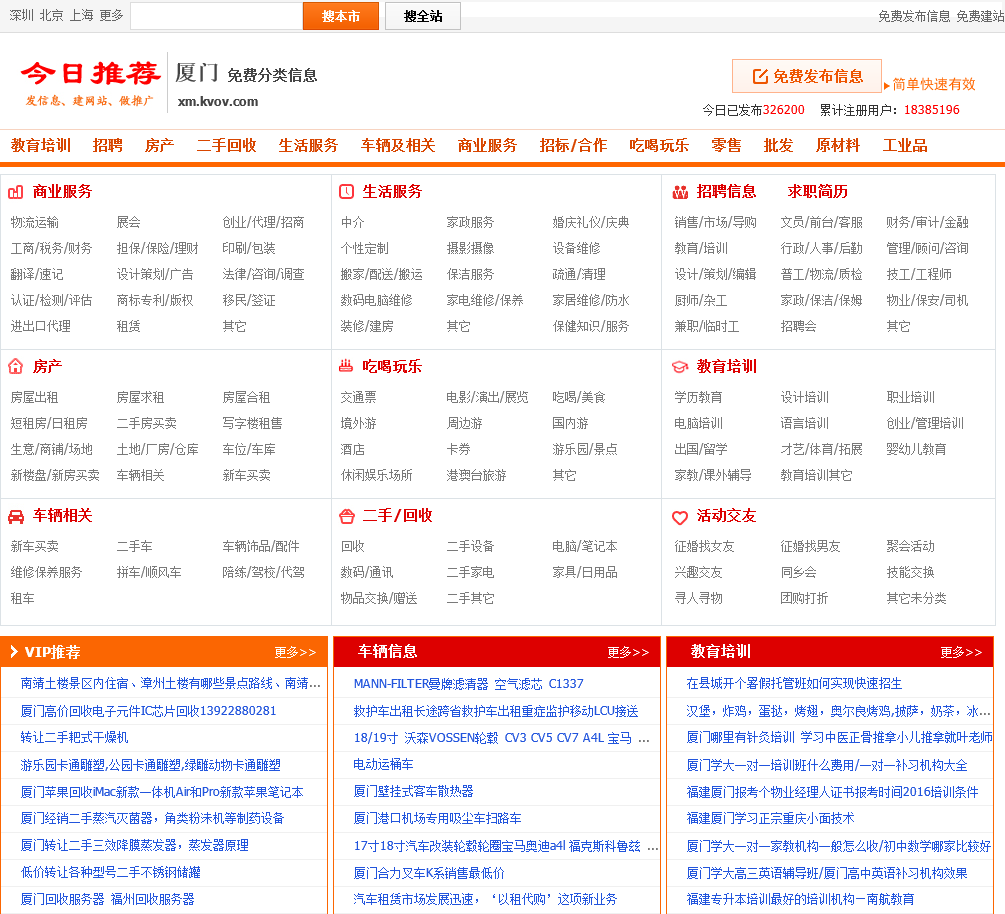The height and width of the screenshot is (914, 1005).
Task: Open listing MANN-FILTER曼牌滤清器 空气滤芯 C1337
Action: pyautogui.click(x=469, y=684)
